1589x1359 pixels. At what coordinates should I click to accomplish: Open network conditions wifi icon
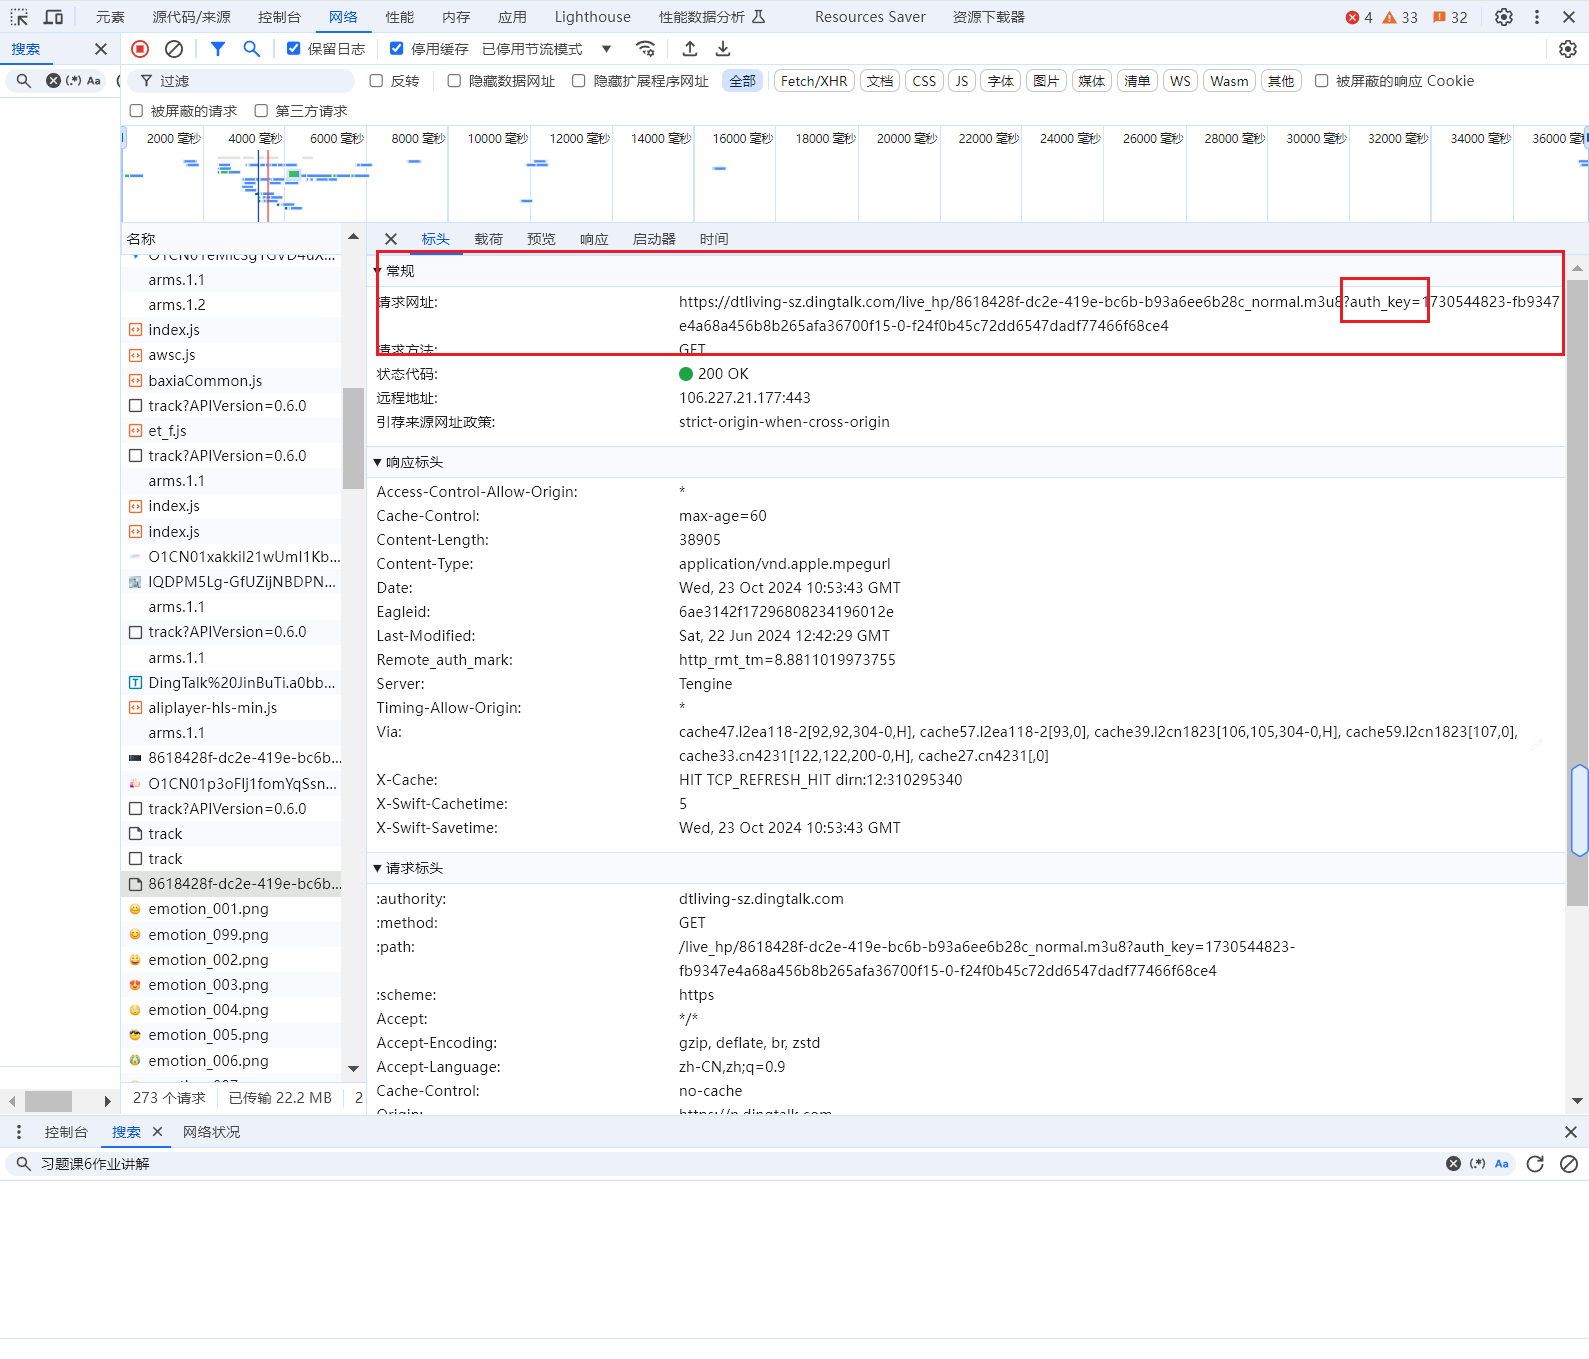646,49
